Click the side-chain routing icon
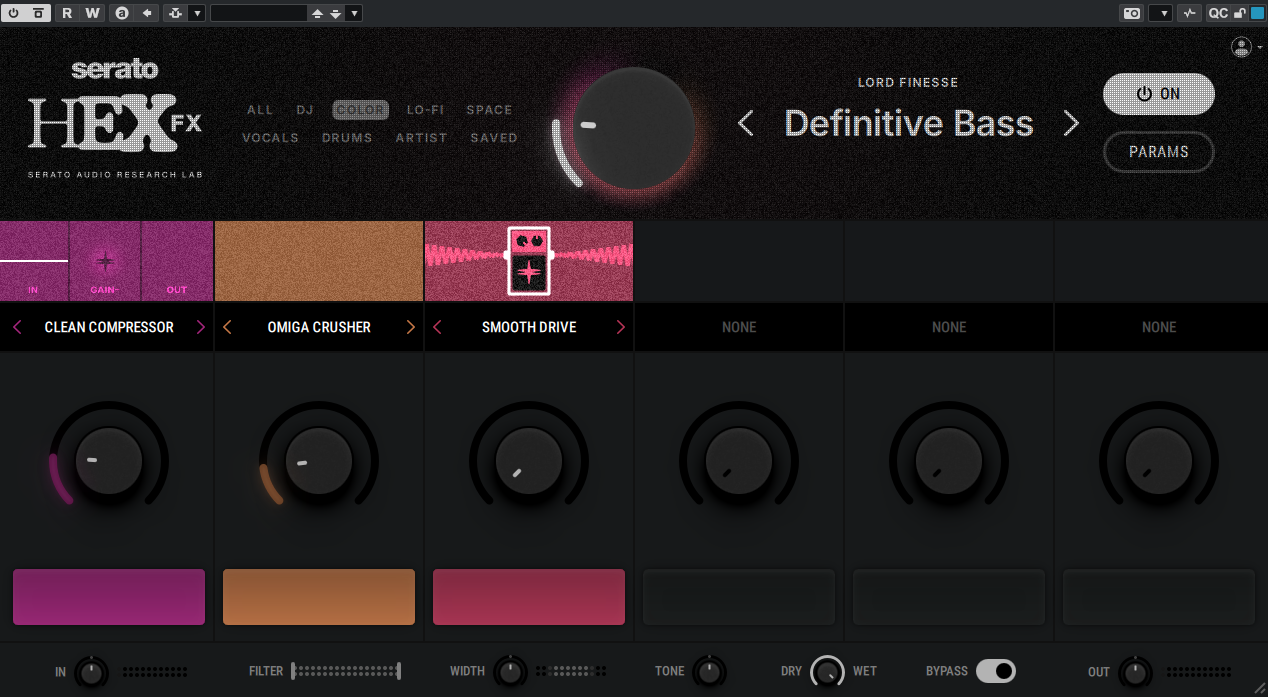The image size is (1268, 697). point(176,13)
